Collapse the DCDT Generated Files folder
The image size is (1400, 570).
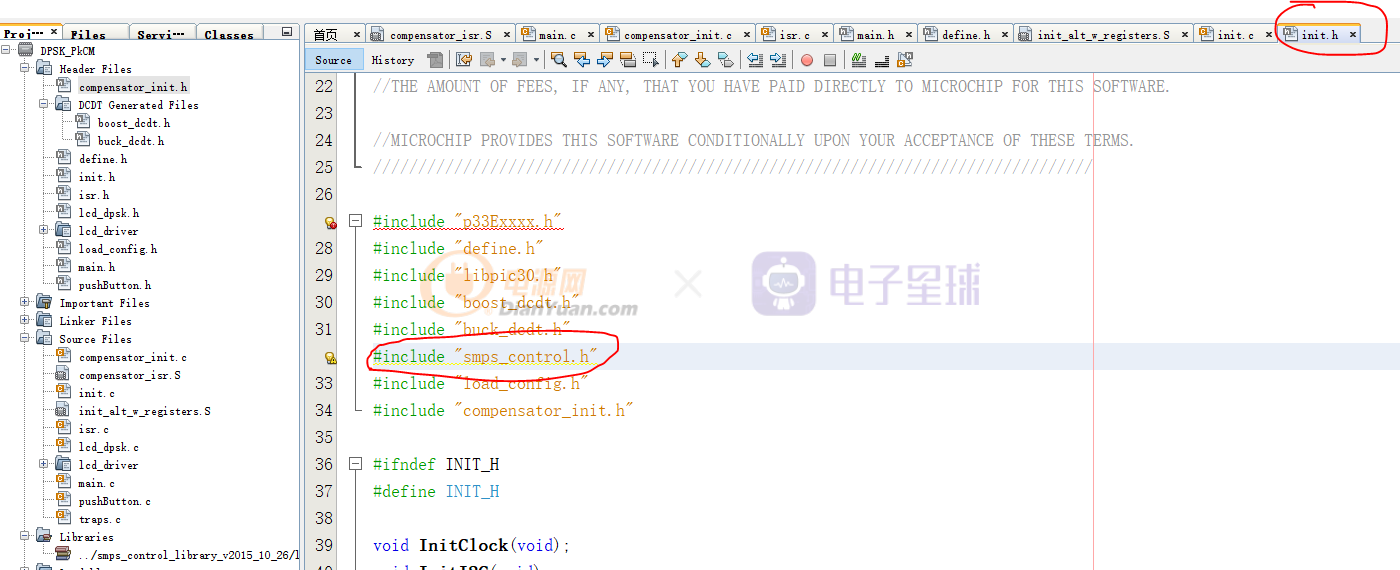tap(44, 105)
